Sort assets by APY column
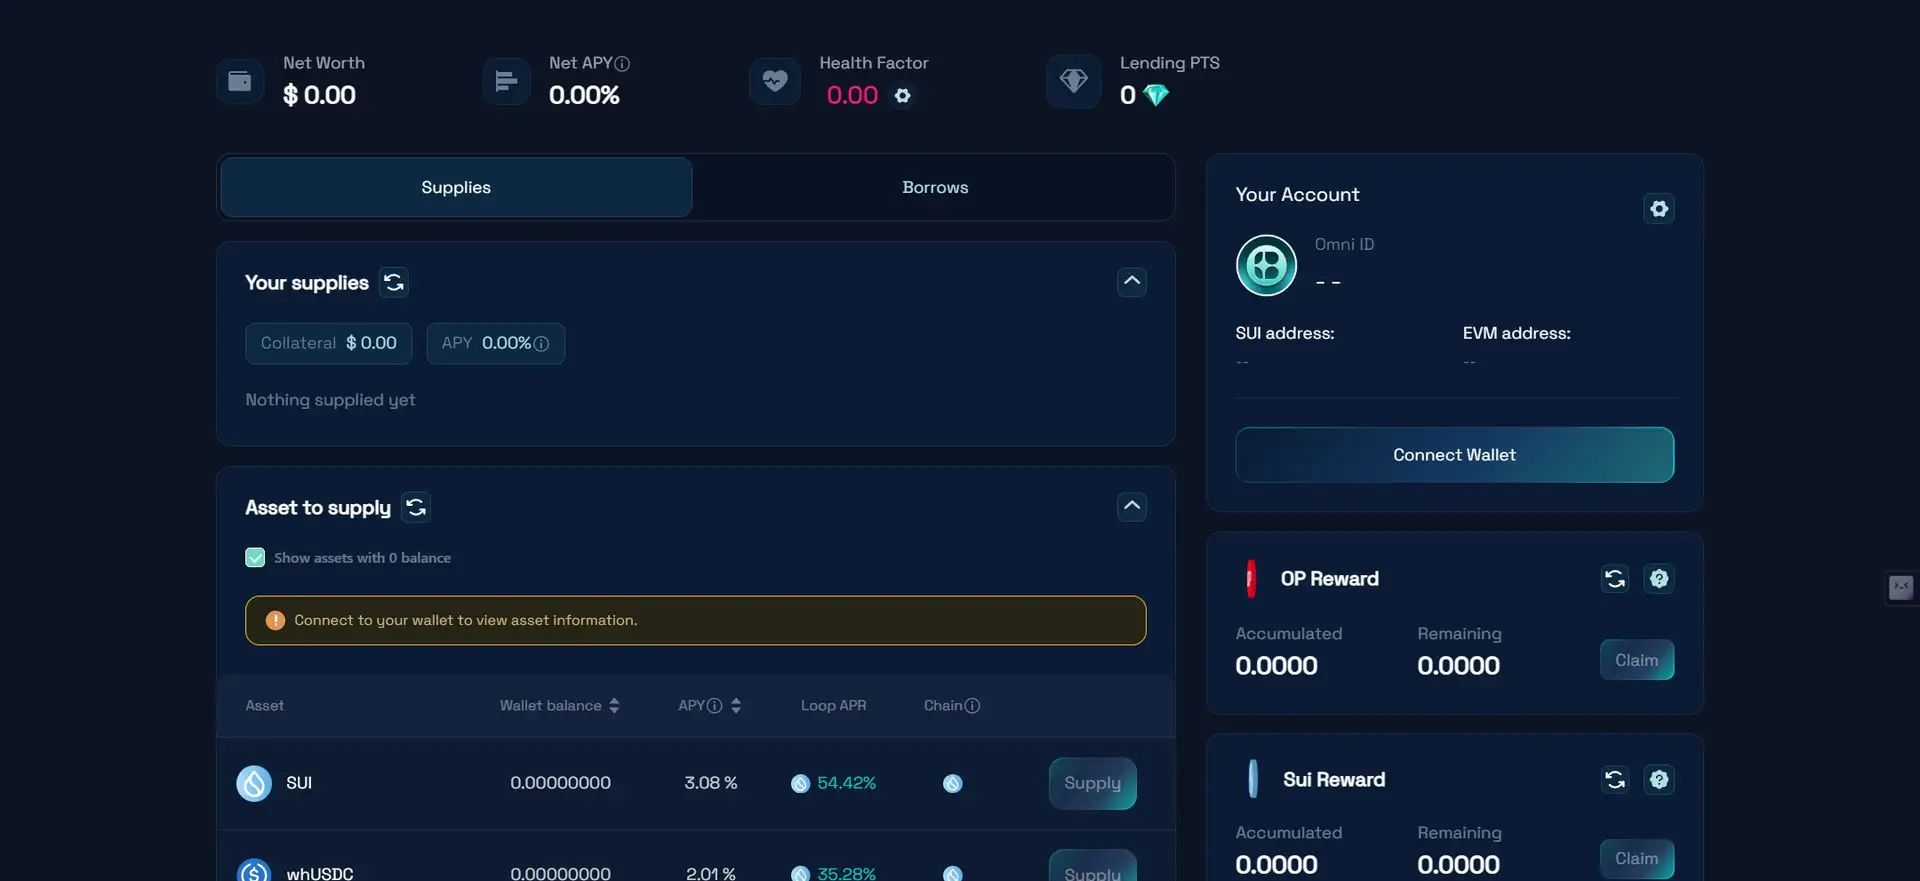This screenshot has width=1920, height=881. pos(736,706)
